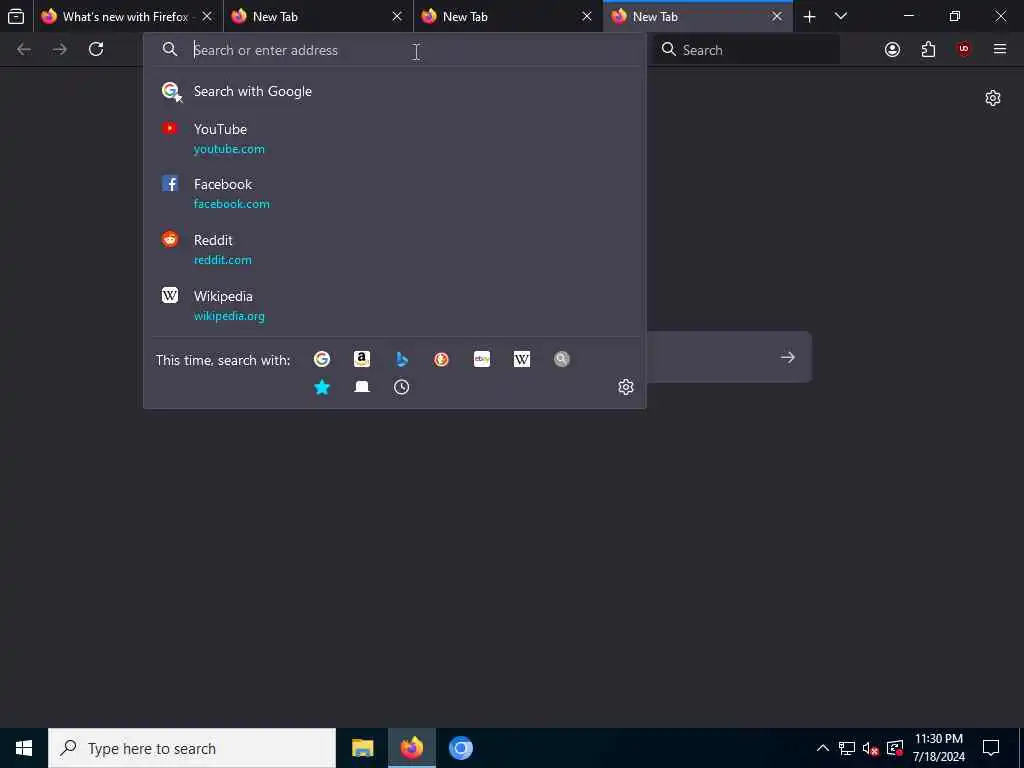Open the notification center icon
The image size is (1024, 768).
991,748
